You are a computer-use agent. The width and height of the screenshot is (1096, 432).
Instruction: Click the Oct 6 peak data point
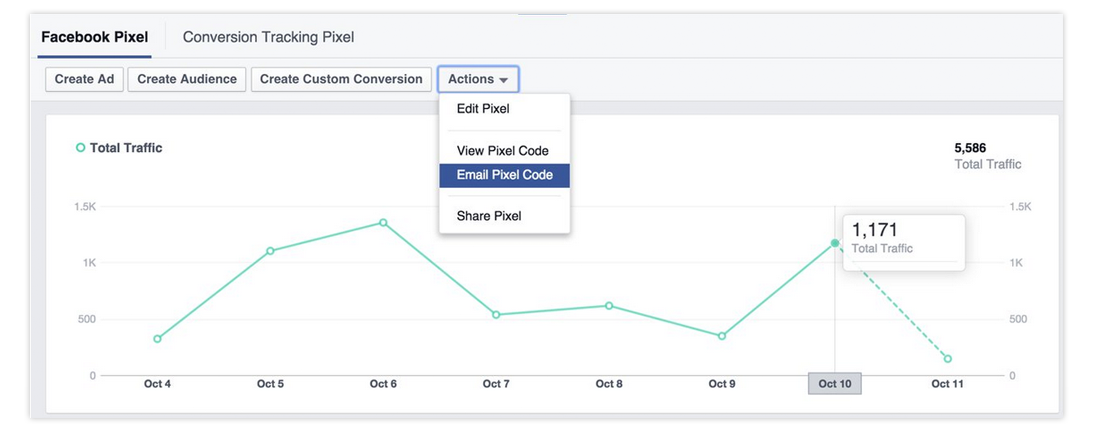[x=383, y=222]
